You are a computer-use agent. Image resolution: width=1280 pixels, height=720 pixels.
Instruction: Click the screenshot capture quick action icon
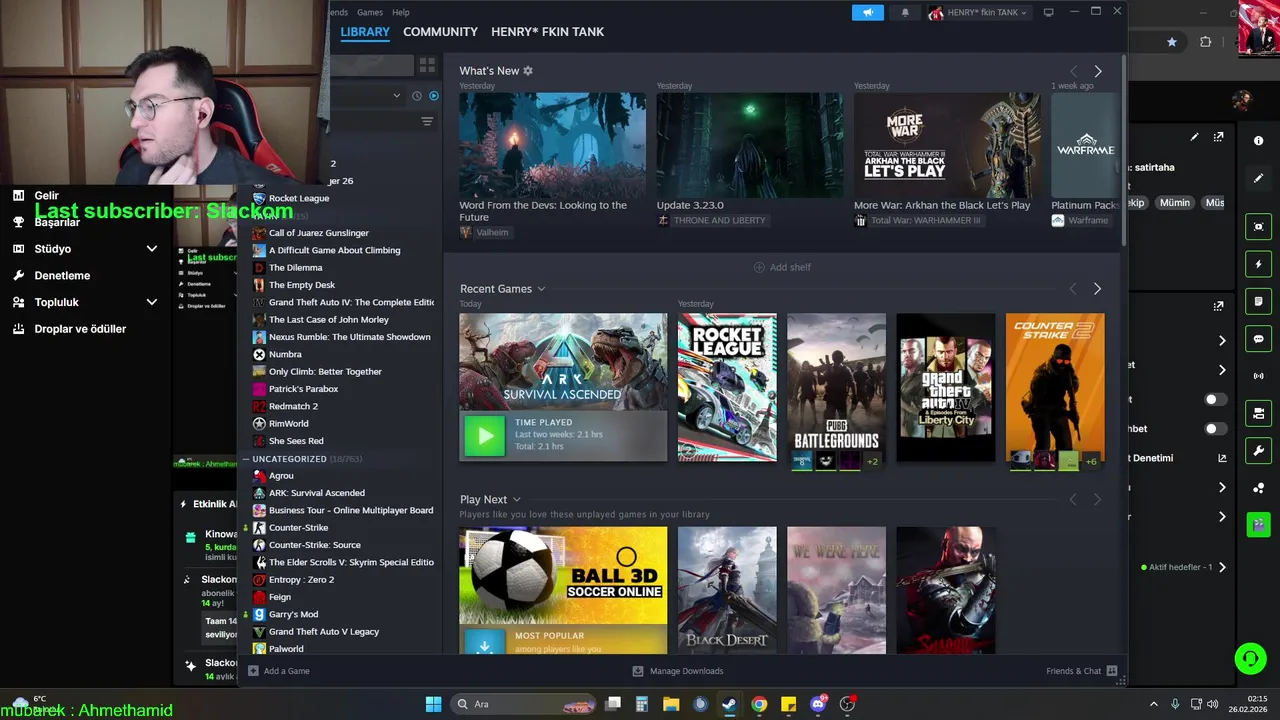tap(1258, 227)
